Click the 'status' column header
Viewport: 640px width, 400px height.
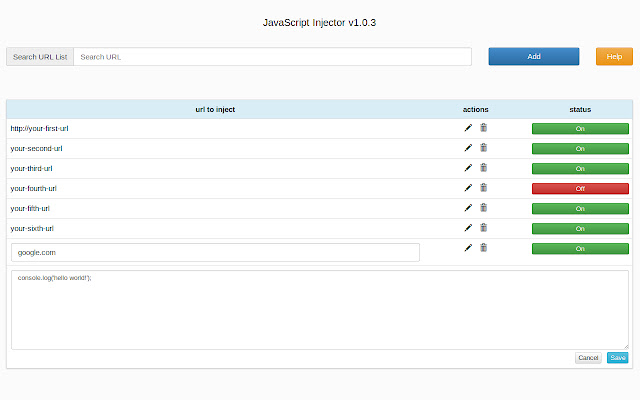[x=580, y=109]
